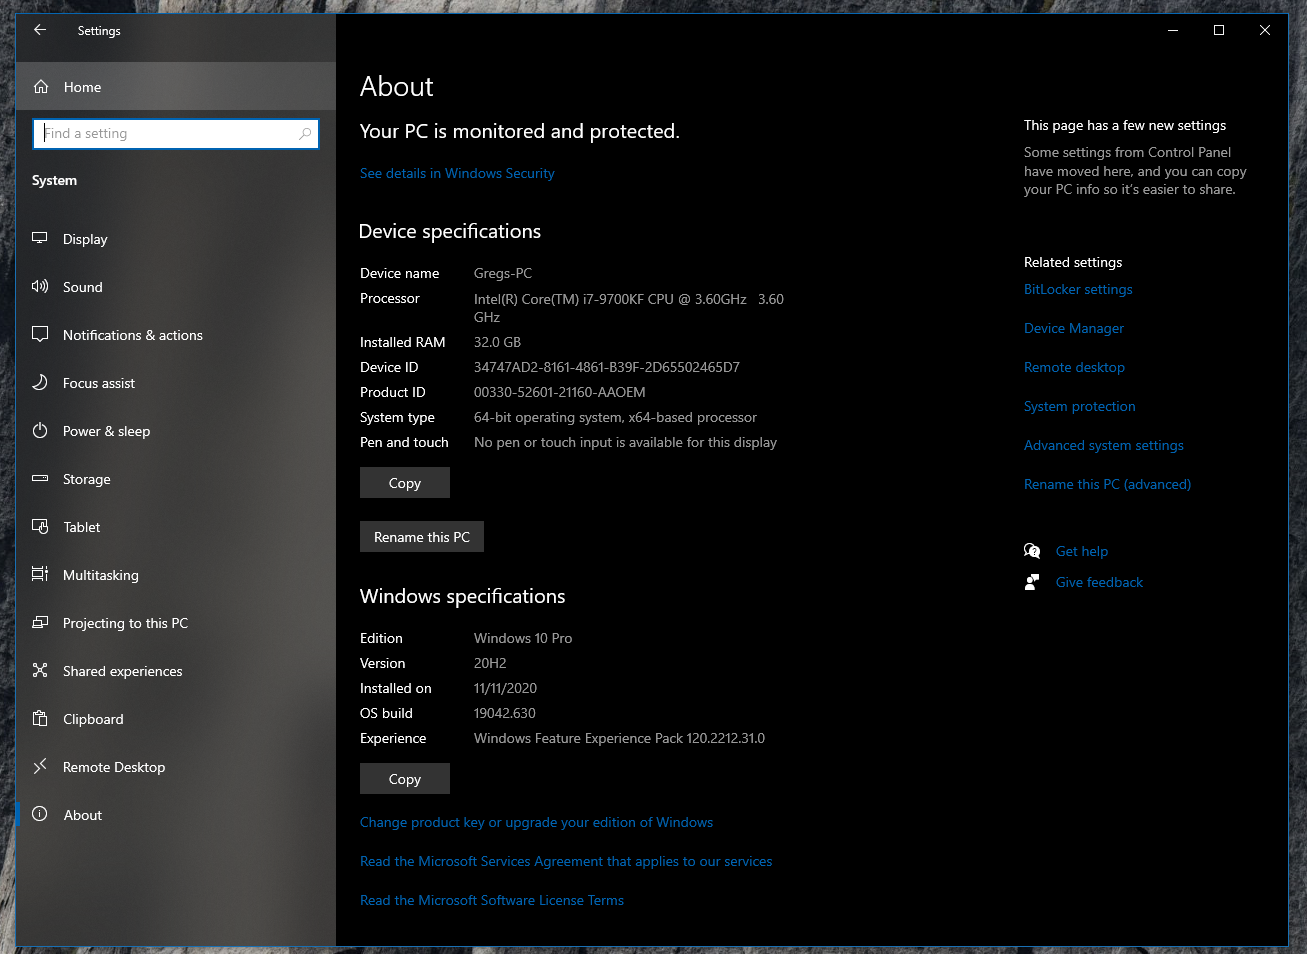
Task: Close the Settings window
Action: (x=1265, y=30)
